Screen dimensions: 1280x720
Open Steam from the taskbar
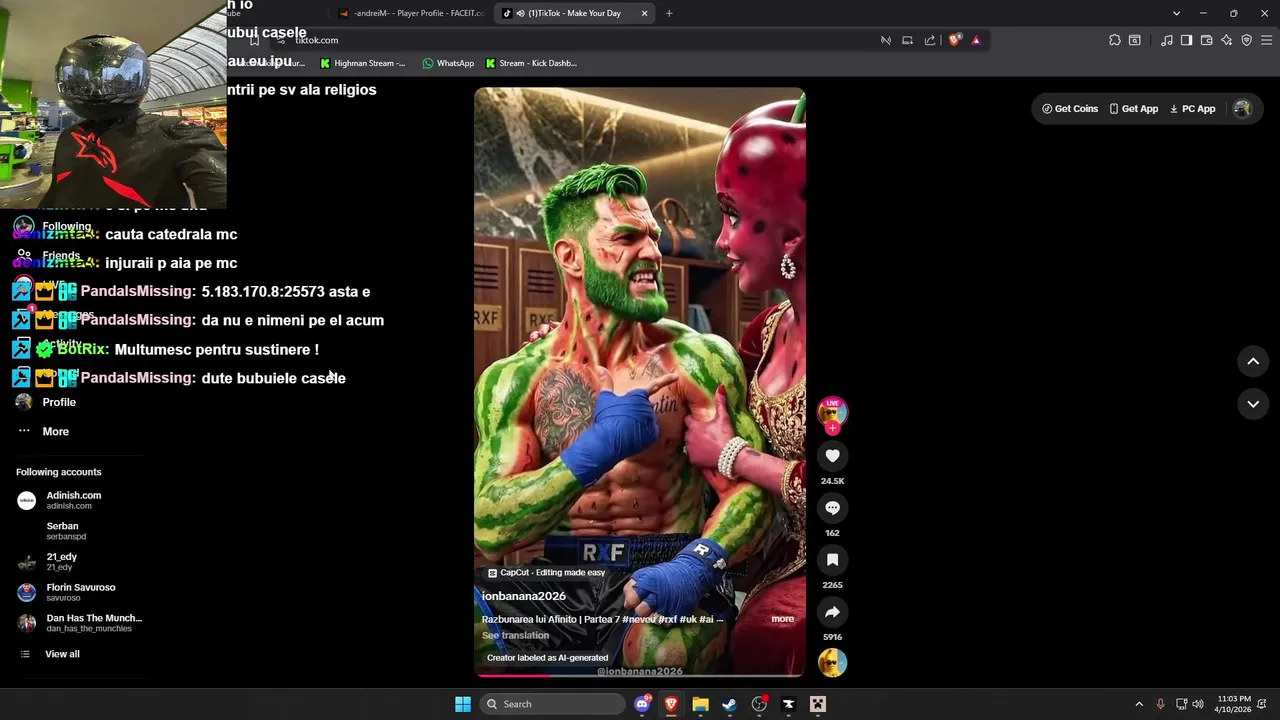point(730,704)
